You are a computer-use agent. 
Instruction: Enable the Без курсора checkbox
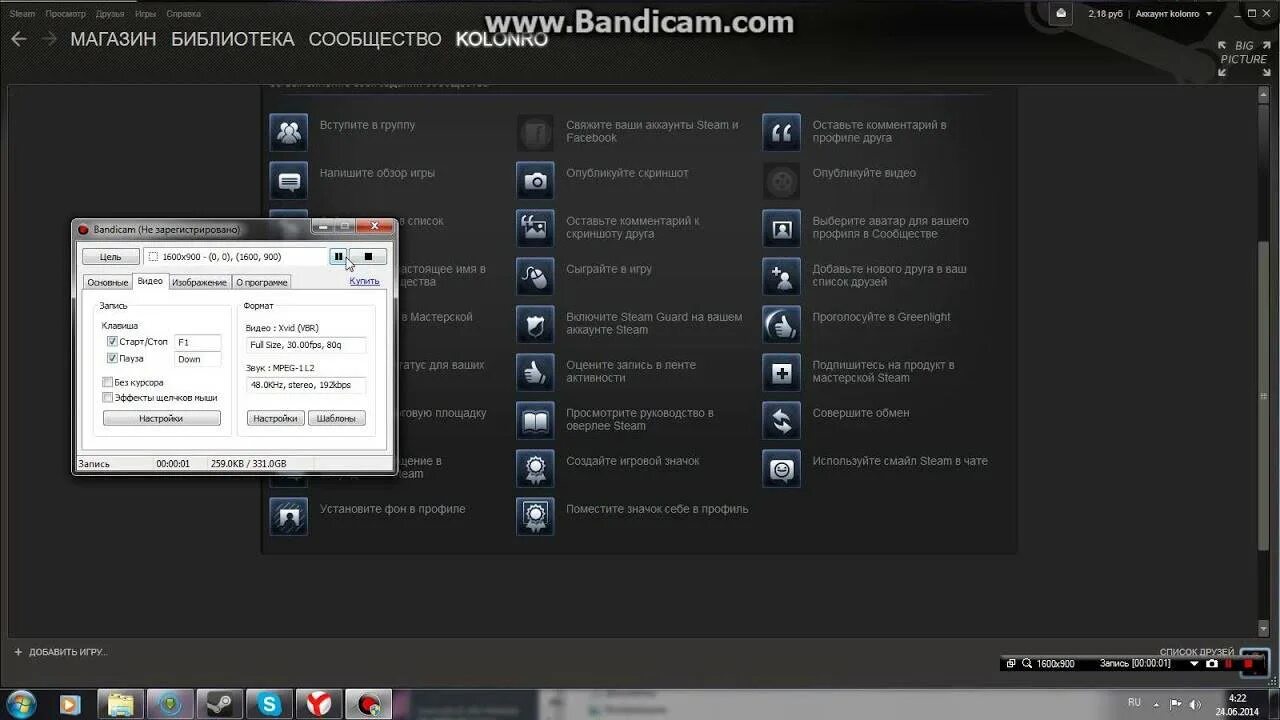point(108,382)
